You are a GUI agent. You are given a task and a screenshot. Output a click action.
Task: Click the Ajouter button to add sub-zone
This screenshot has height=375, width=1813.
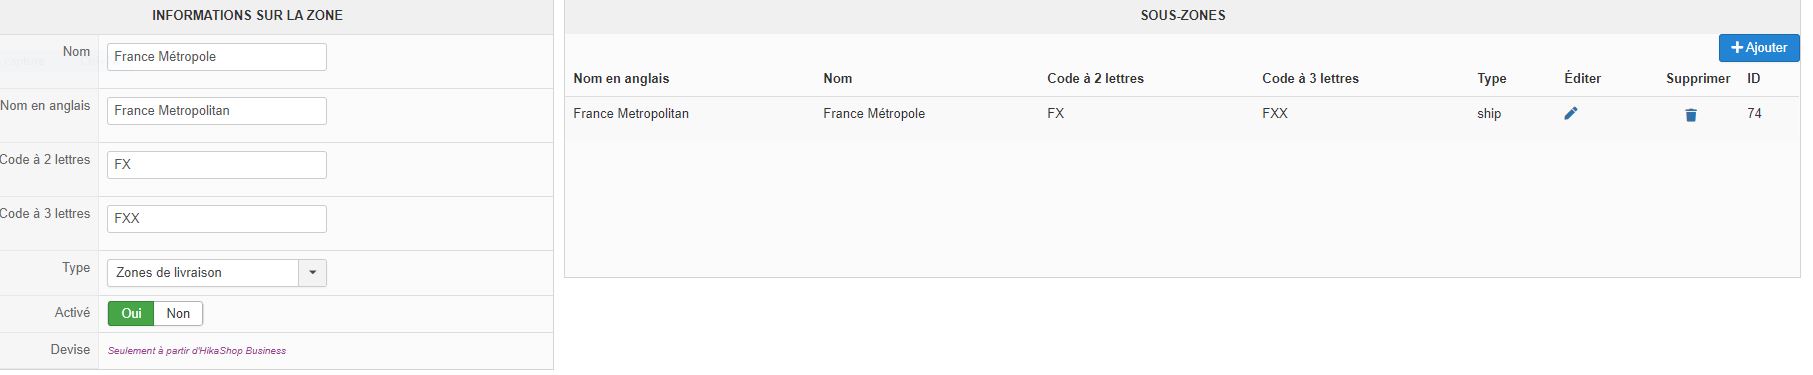click(1759, 48)
